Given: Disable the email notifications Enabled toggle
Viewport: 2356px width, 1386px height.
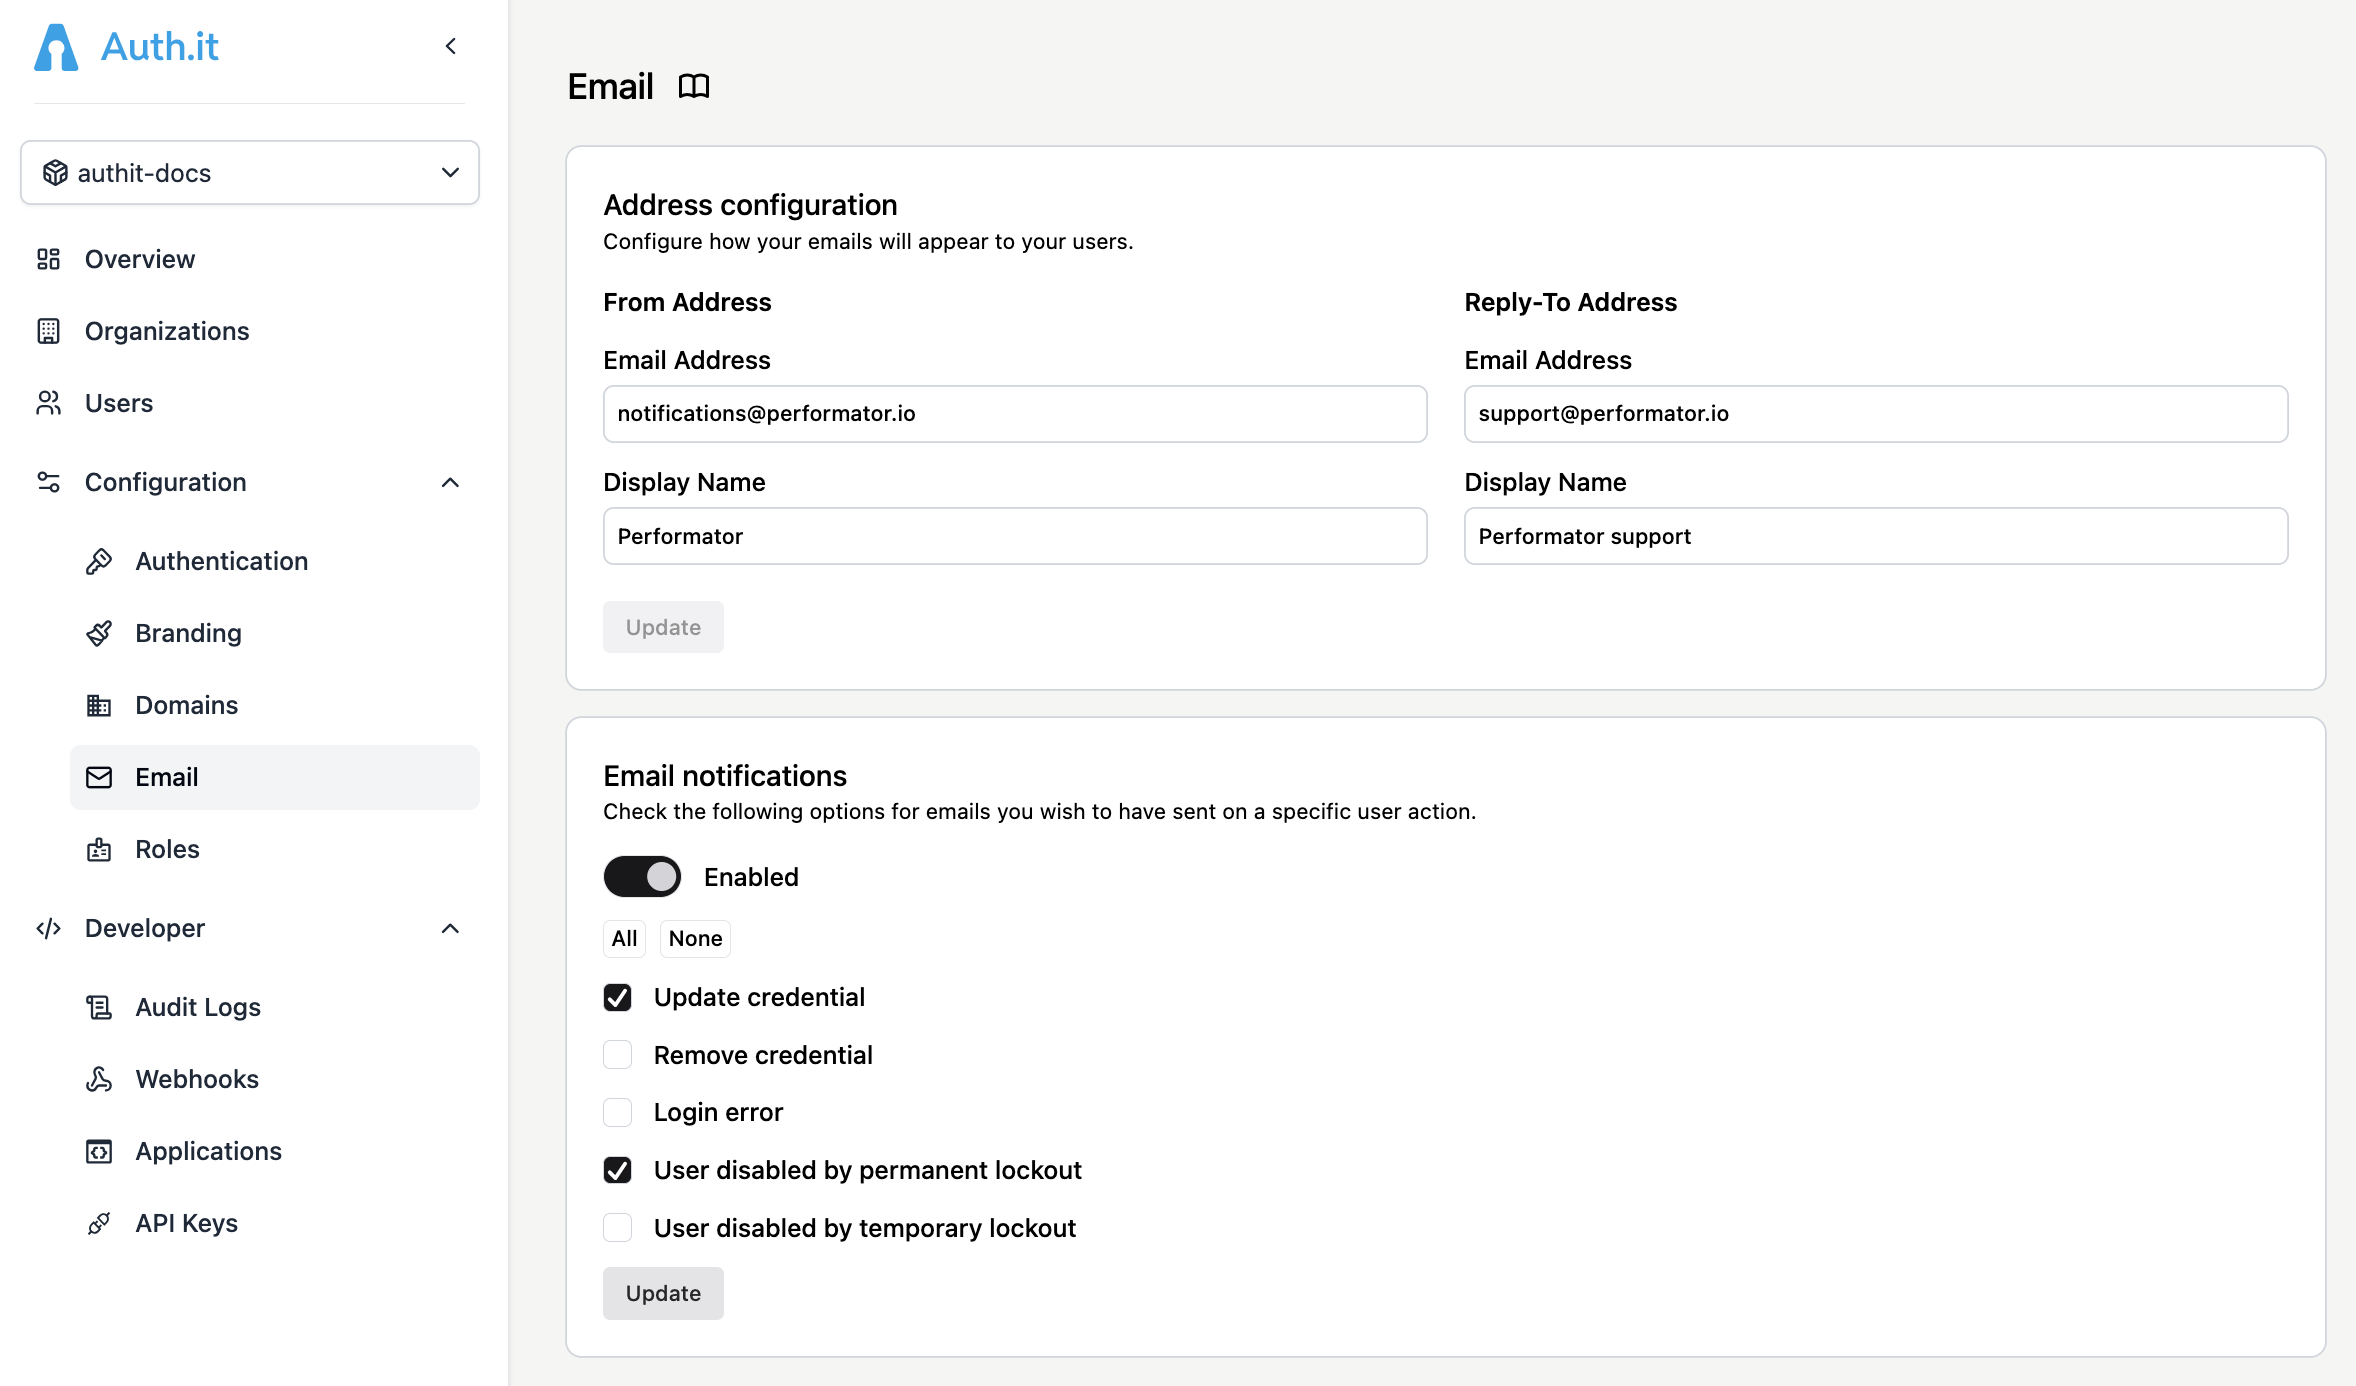Looking at the screenshot, I should [x=641, y=876].
